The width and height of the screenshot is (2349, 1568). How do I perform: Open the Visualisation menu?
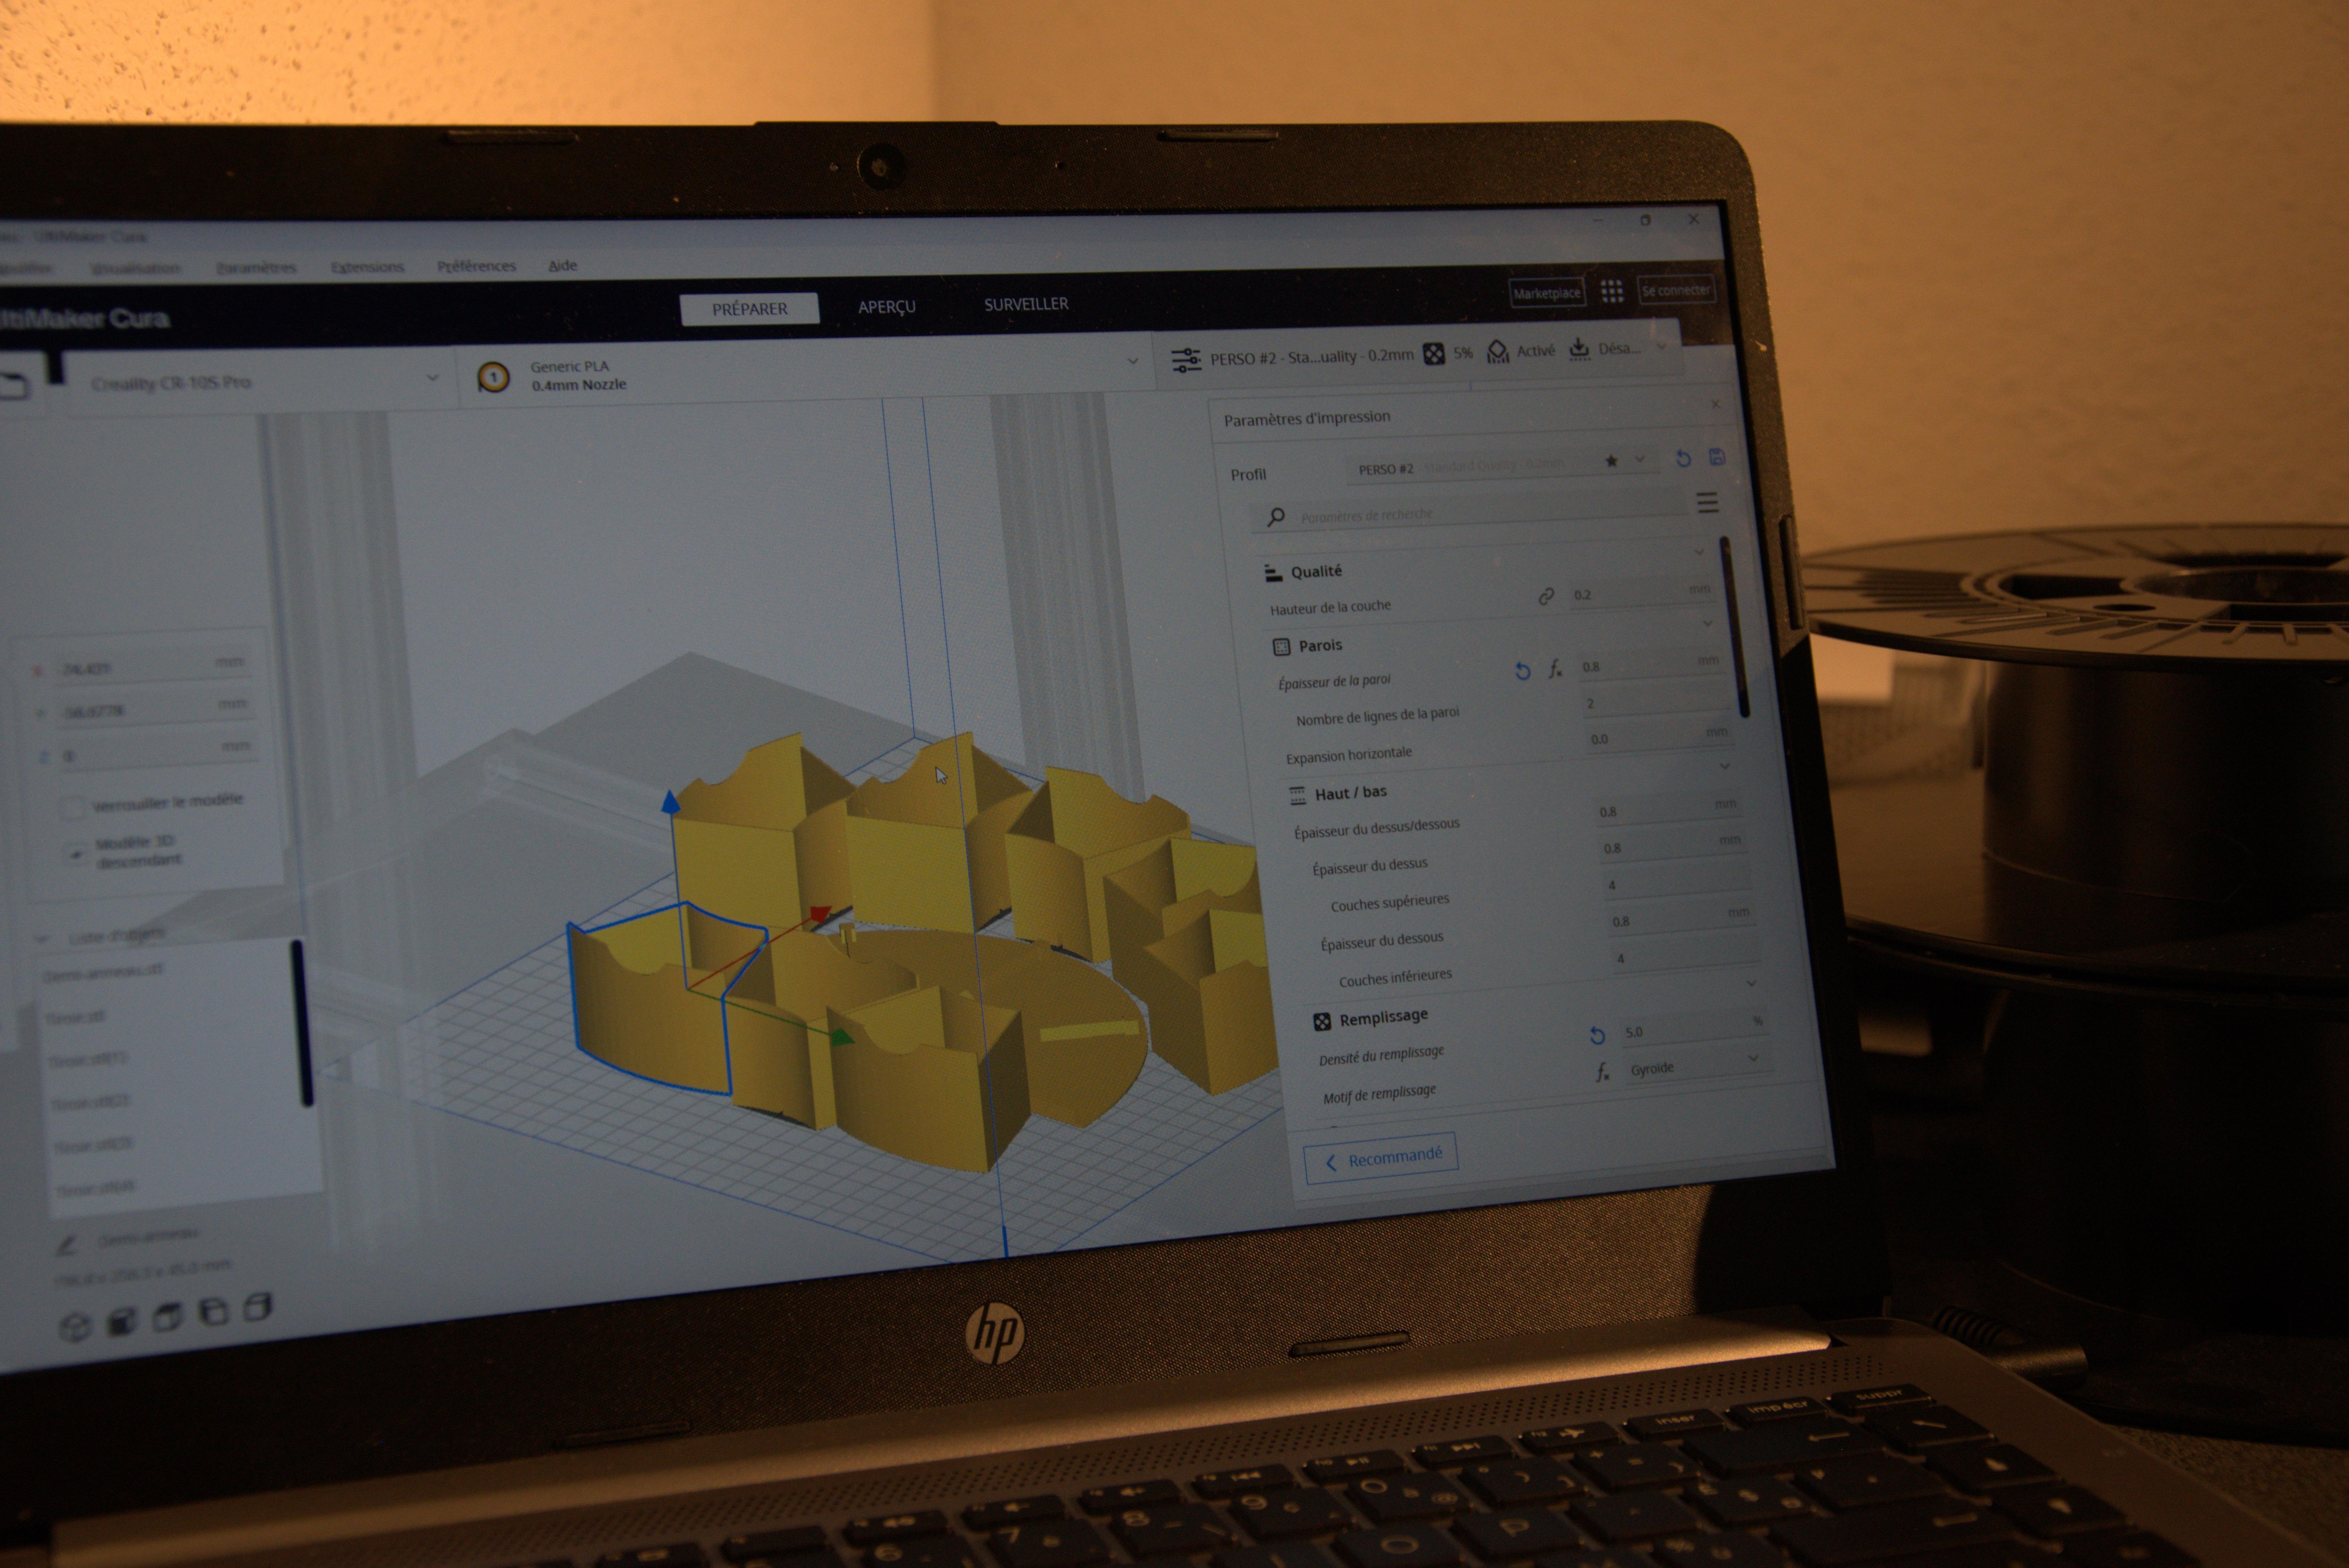[135, 269]
